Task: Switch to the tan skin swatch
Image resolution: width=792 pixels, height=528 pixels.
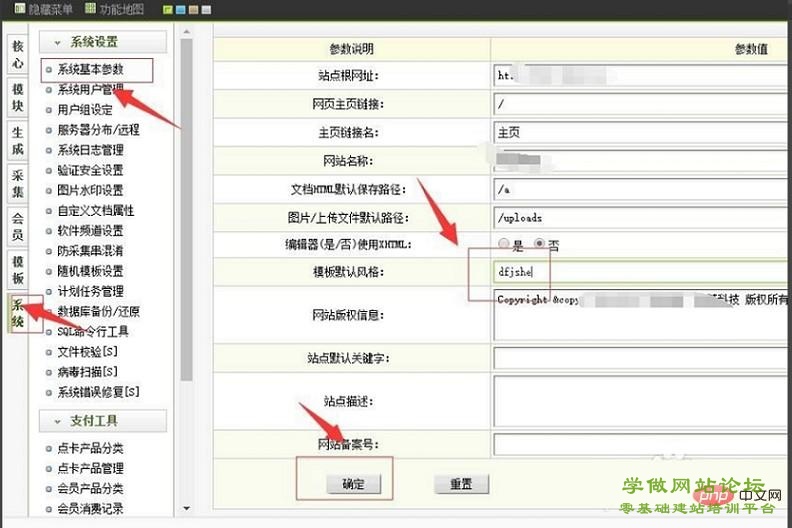Action: (x=193, y=10)
